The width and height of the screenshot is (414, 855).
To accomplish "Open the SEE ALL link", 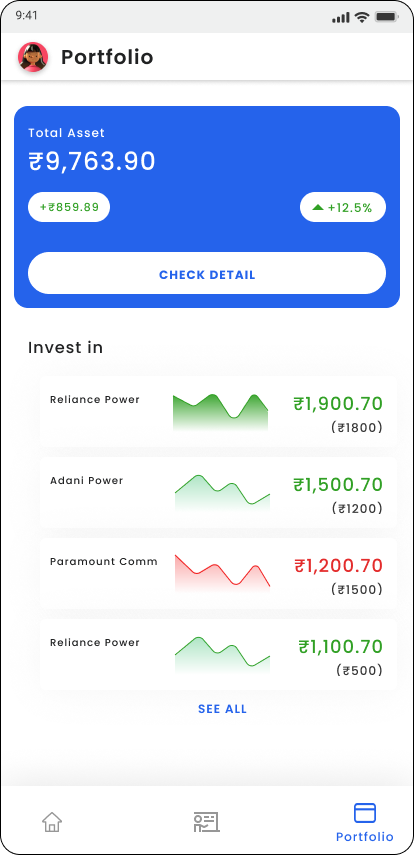I will [223, 709].
